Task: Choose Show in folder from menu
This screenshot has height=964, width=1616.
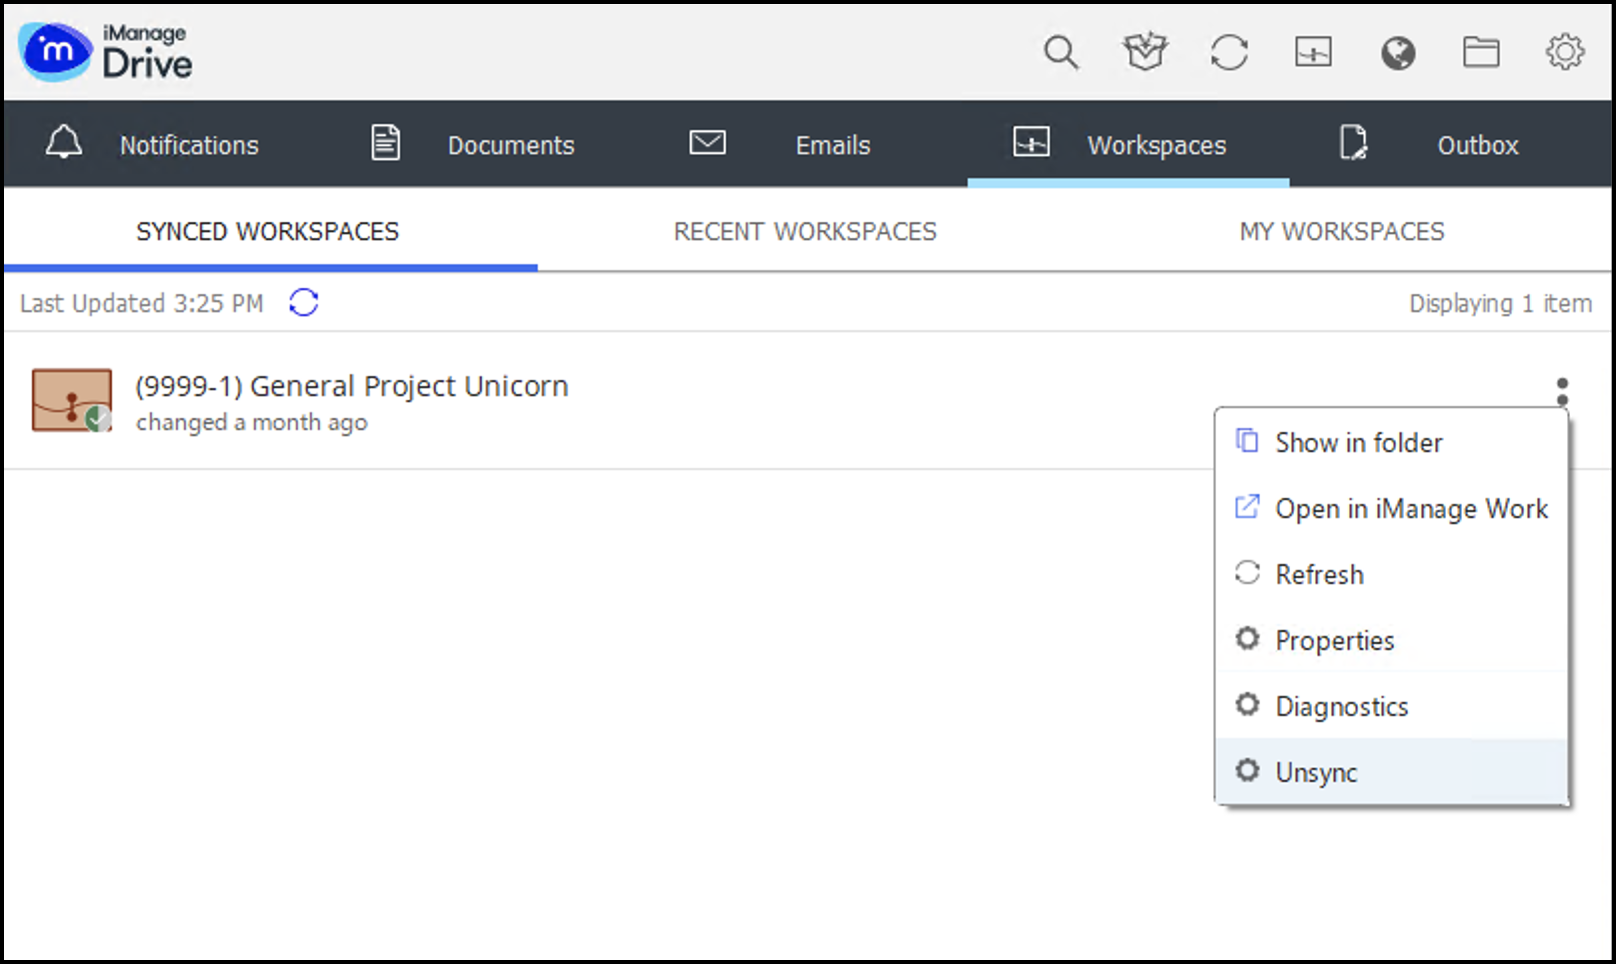Action: 1358,443
